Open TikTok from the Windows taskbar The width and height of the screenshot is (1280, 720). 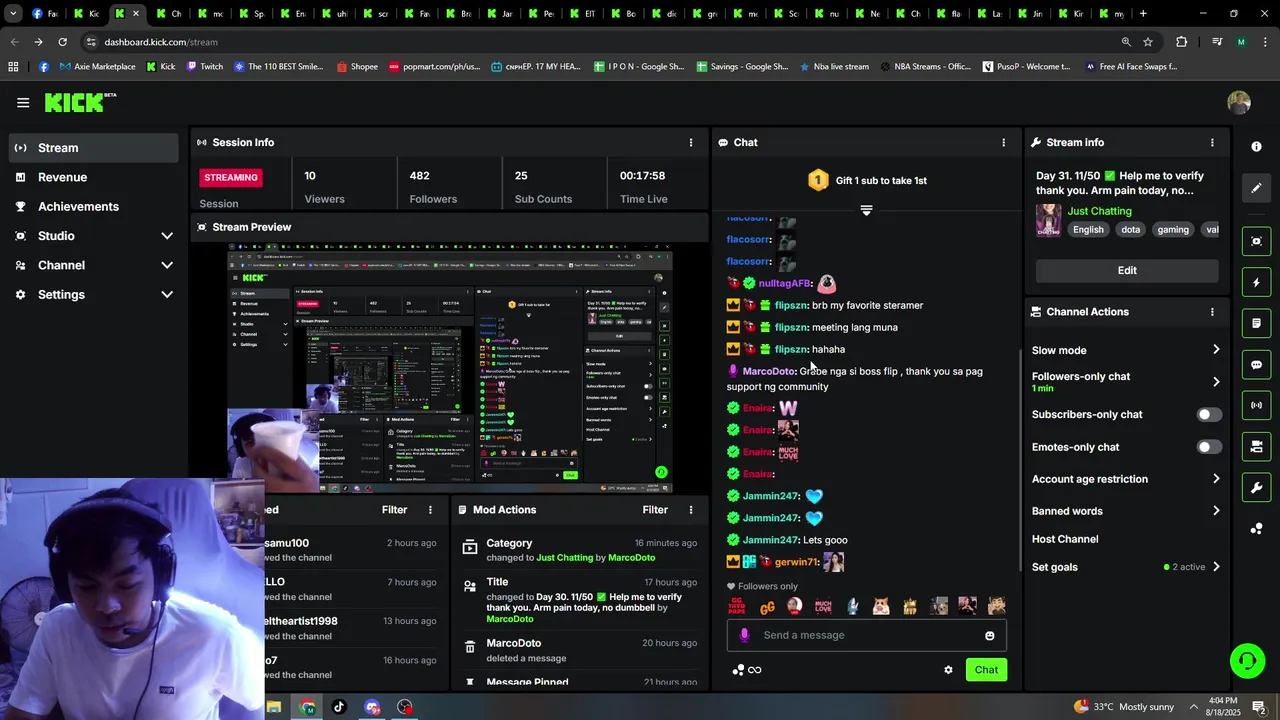point(339,707)
